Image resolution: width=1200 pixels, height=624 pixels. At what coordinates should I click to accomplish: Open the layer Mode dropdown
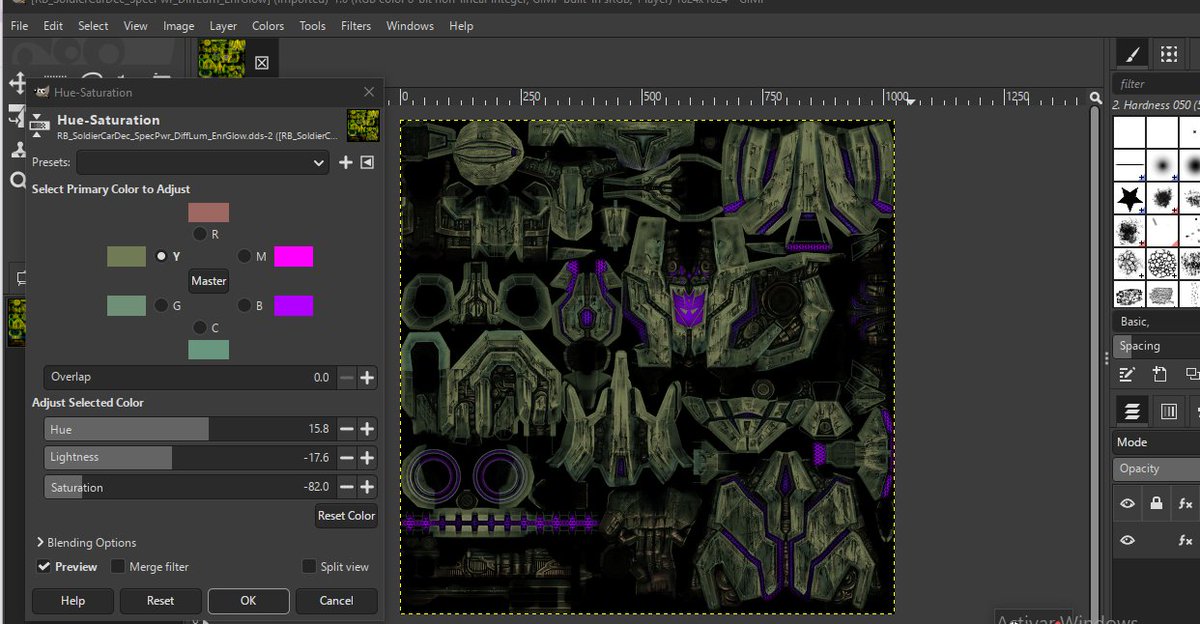1156,442
